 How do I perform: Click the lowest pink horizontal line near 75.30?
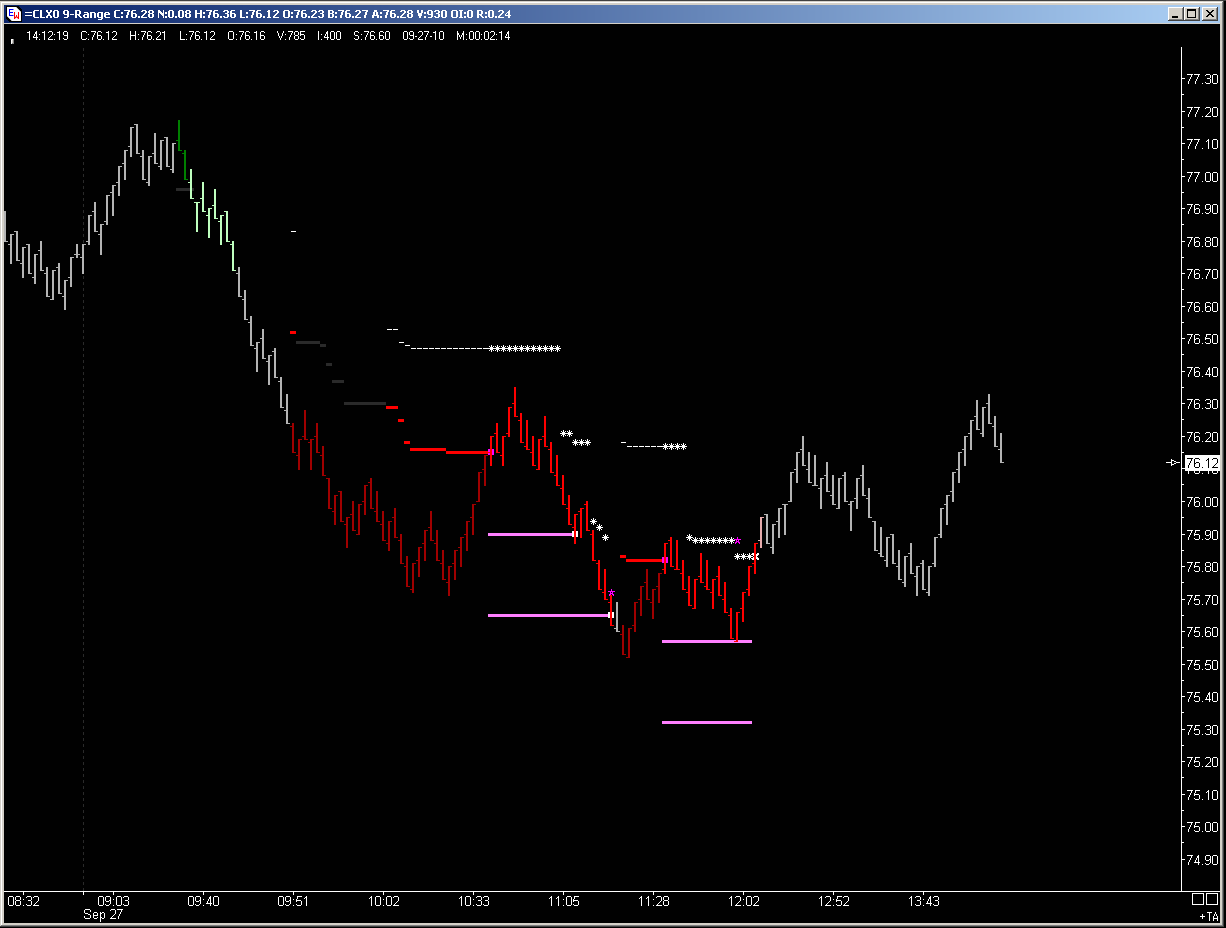(x=706, y=722)
